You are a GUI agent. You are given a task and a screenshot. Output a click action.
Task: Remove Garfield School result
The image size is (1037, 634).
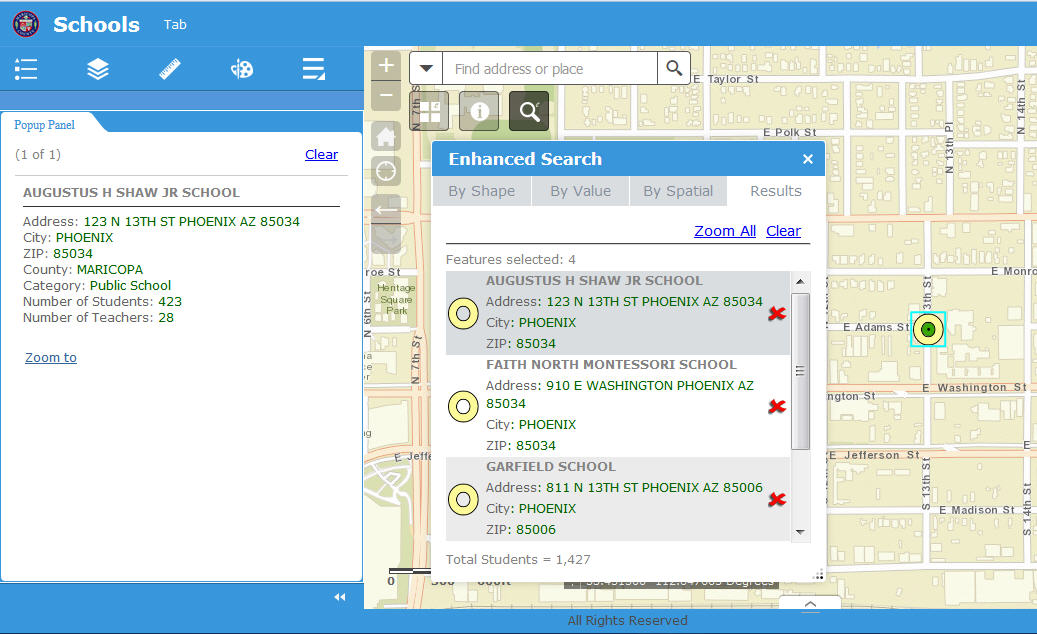777,499
